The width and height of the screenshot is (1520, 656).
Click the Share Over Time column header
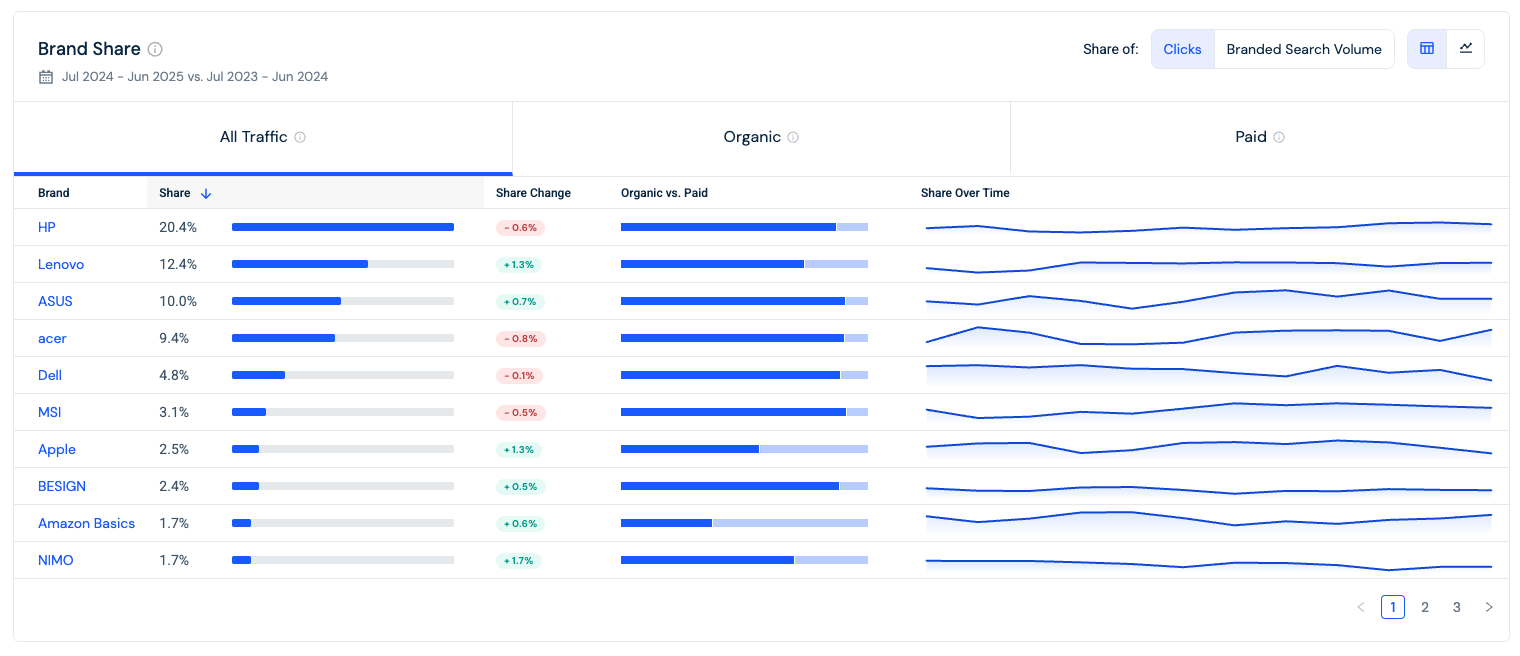pos(965,193)
